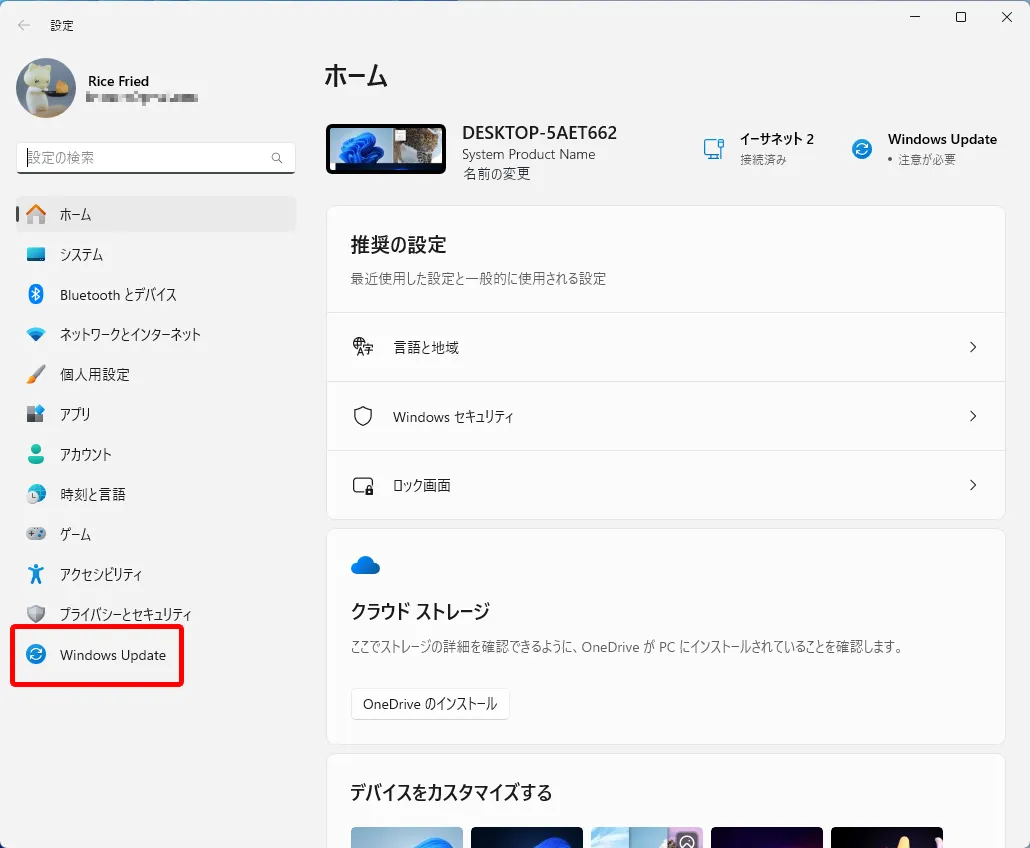Click the desktop wallpaper preview thumbnail
Viewport: 1030px width, 848px height.
click(x=386, y=149)
